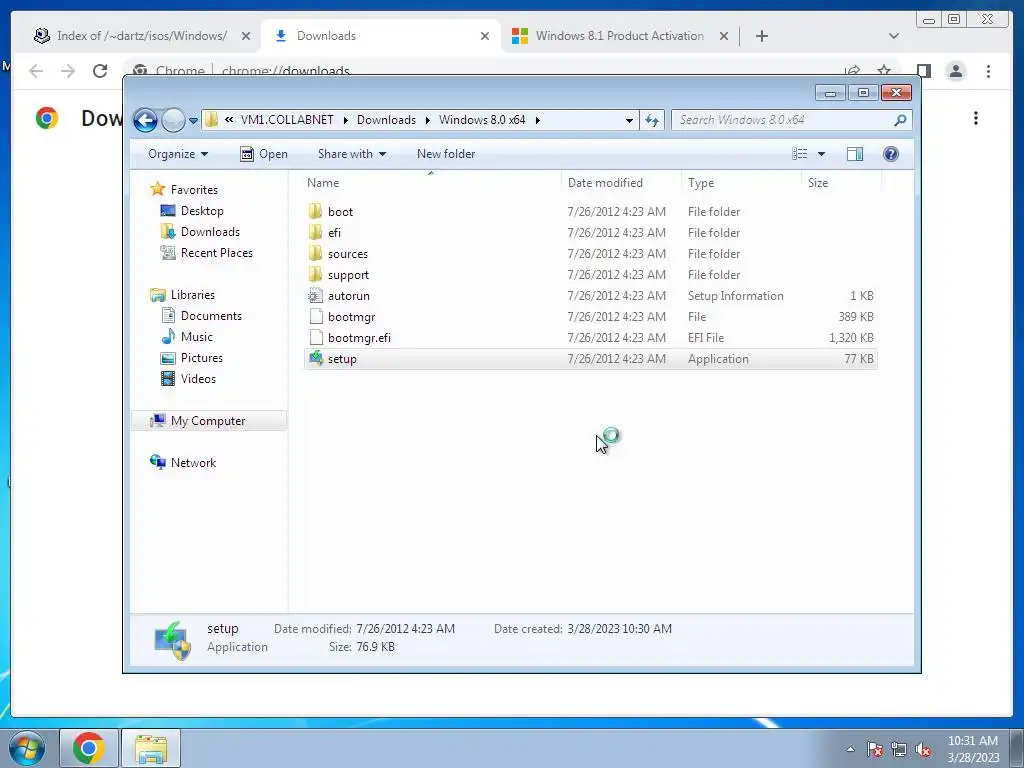The width and height of the screenshot is (1024, 768).
Task: Click the refresh button beside address bar
Action: pos(652,120)
